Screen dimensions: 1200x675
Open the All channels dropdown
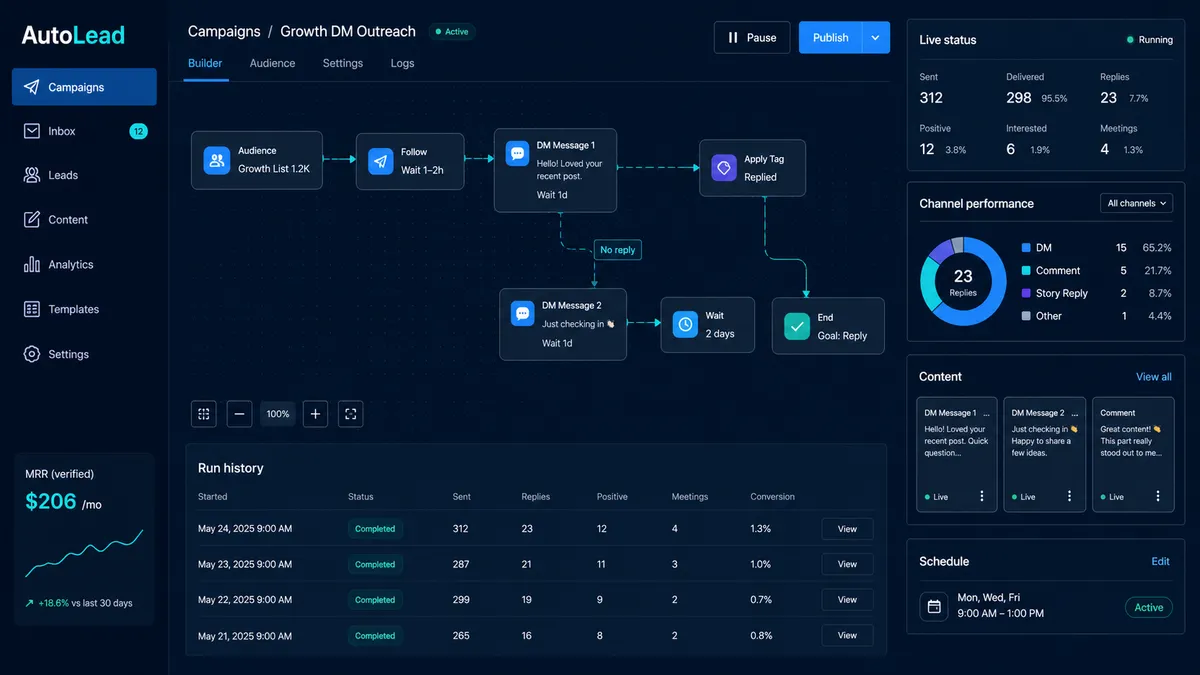point(1136,203)
